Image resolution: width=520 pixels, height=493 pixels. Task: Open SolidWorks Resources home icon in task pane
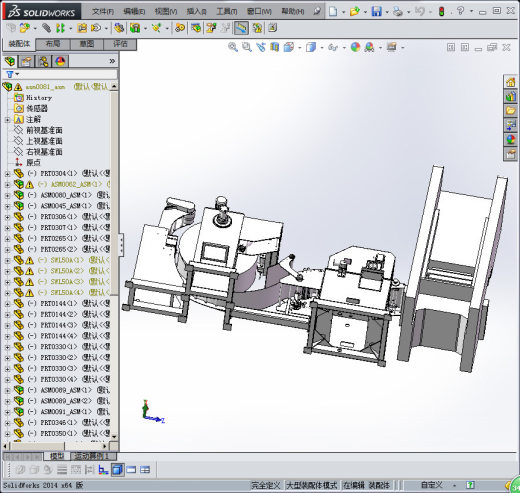pos(510,82)
